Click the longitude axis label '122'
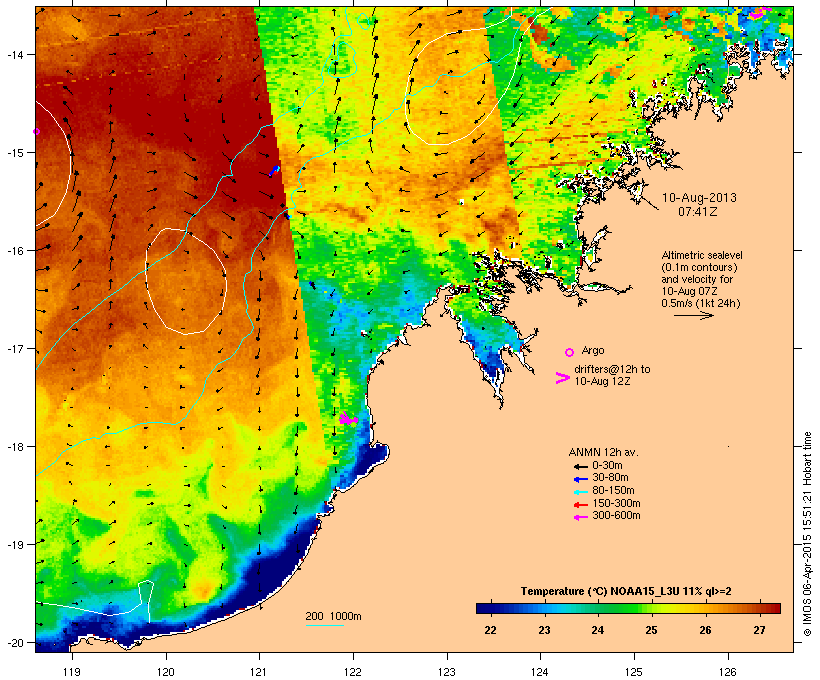Viewport: 820px width, 680px height. tap(353, 672)
